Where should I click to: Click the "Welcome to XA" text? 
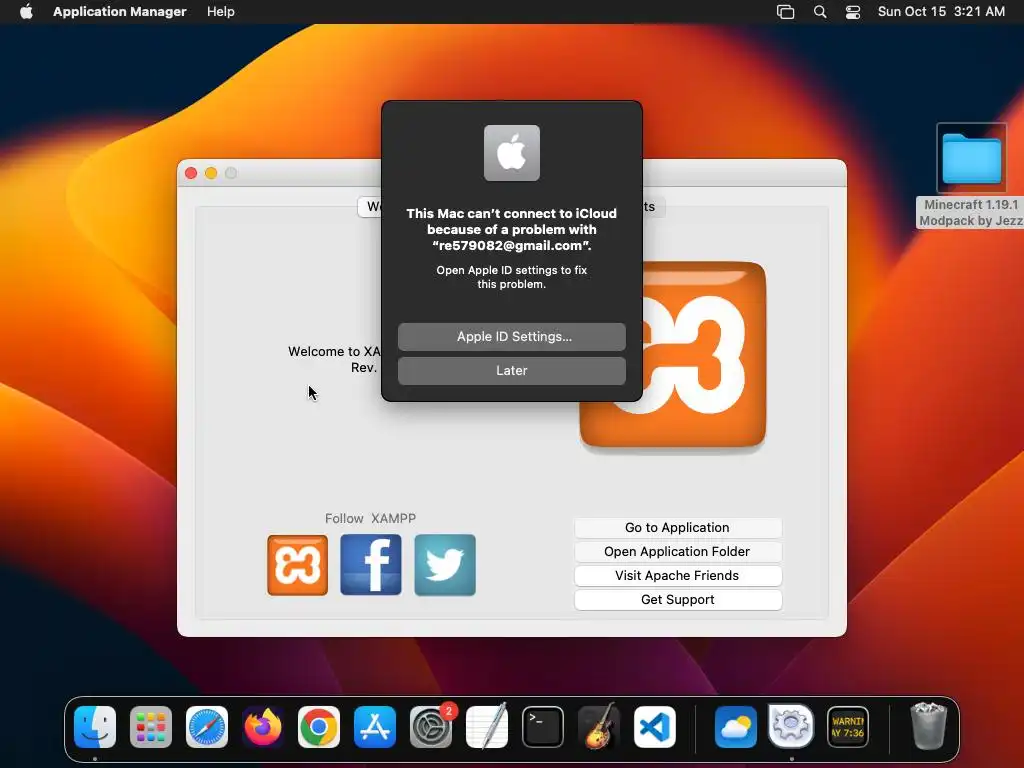click(334, 351)
